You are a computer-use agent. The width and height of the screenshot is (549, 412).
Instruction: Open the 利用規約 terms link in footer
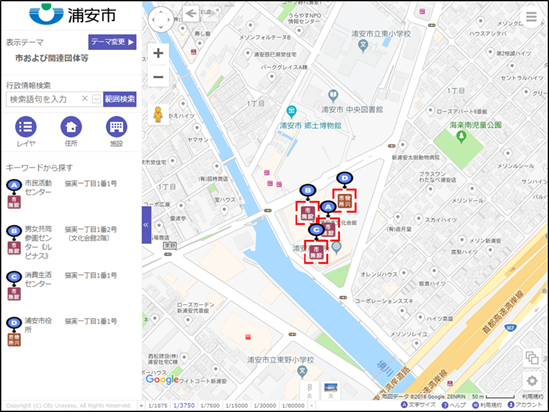487,405
